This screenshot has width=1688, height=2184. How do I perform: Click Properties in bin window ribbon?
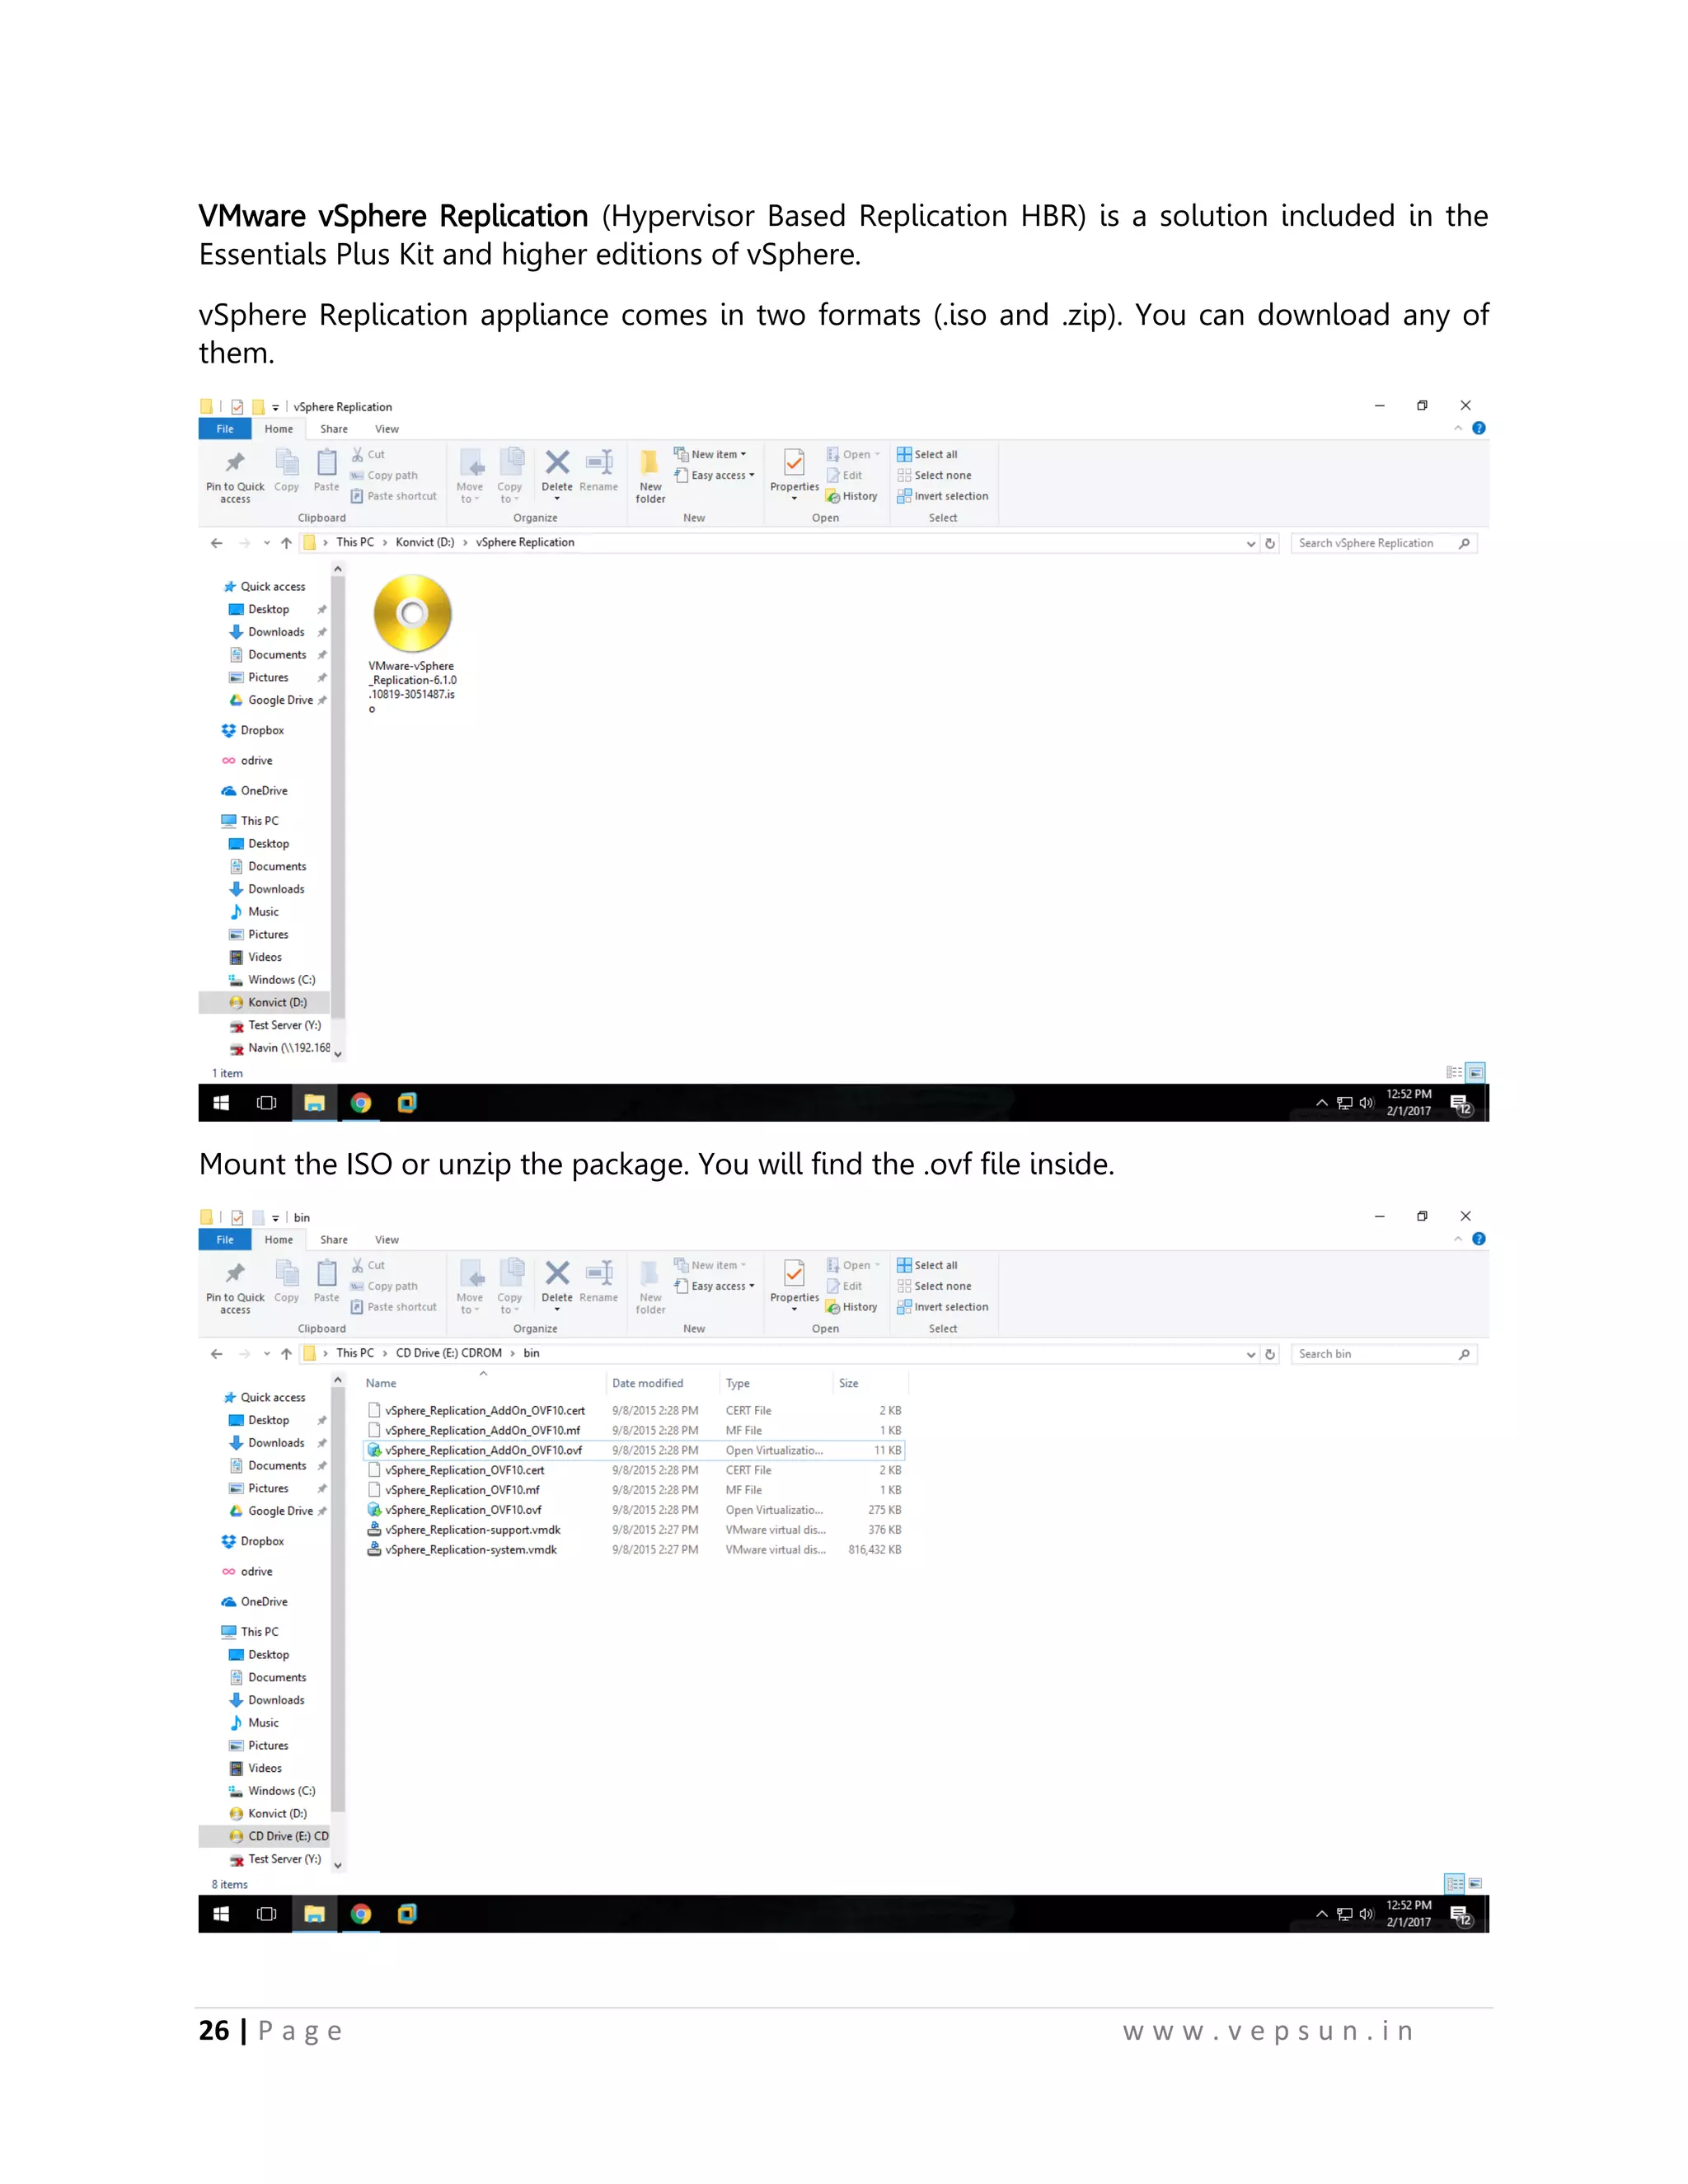(794, 1285)
